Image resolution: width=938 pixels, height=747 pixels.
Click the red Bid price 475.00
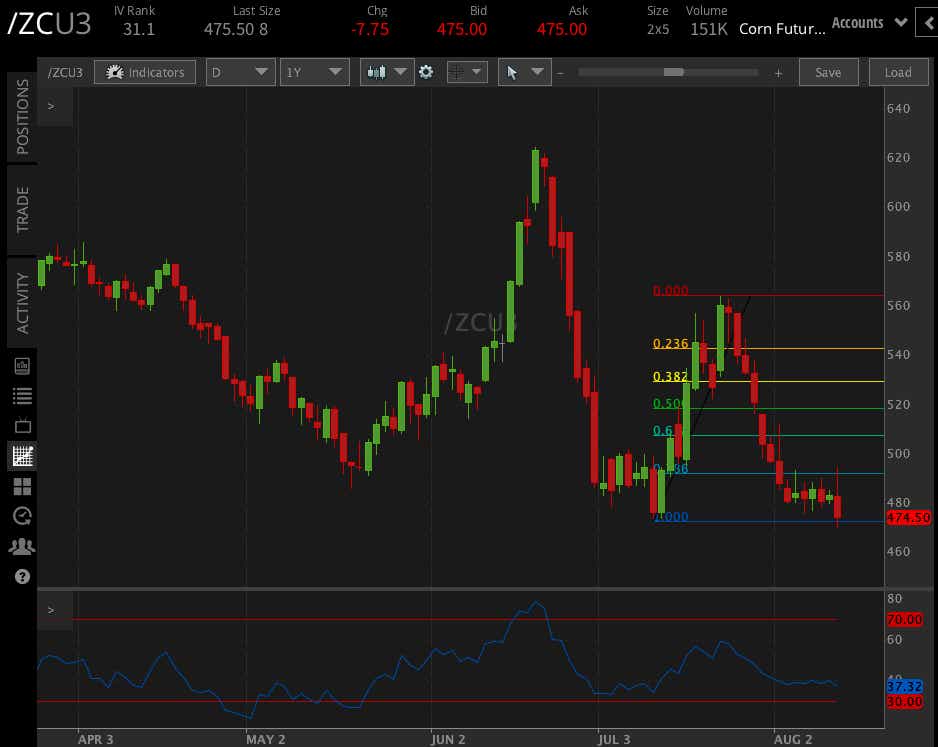pos(462,29)
